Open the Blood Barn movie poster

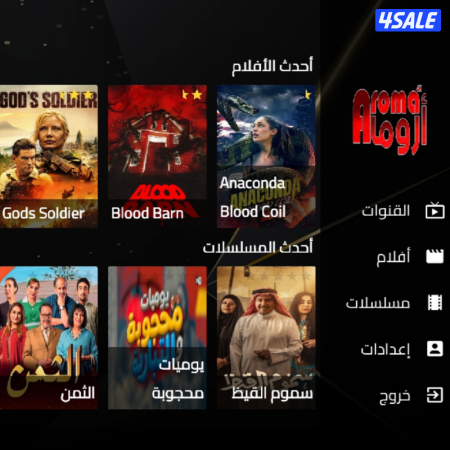(157, 156)
